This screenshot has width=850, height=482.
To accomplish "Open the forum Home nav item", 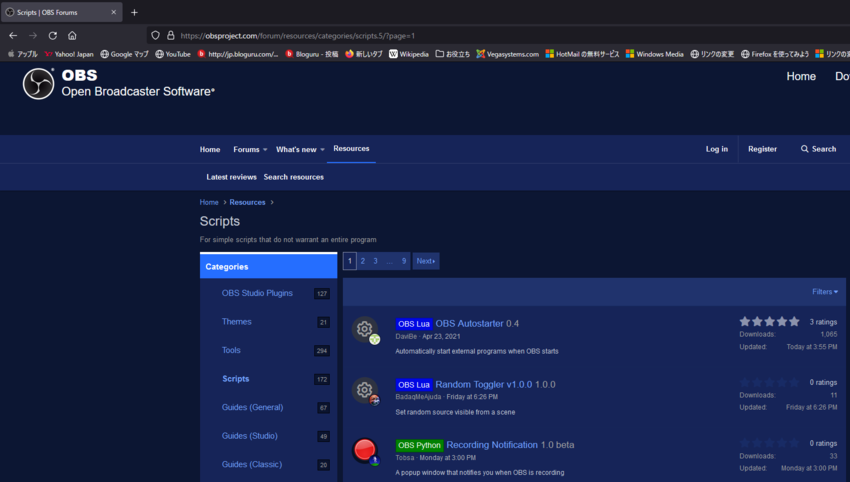I will pyautogui.click(x=210, y=150).
